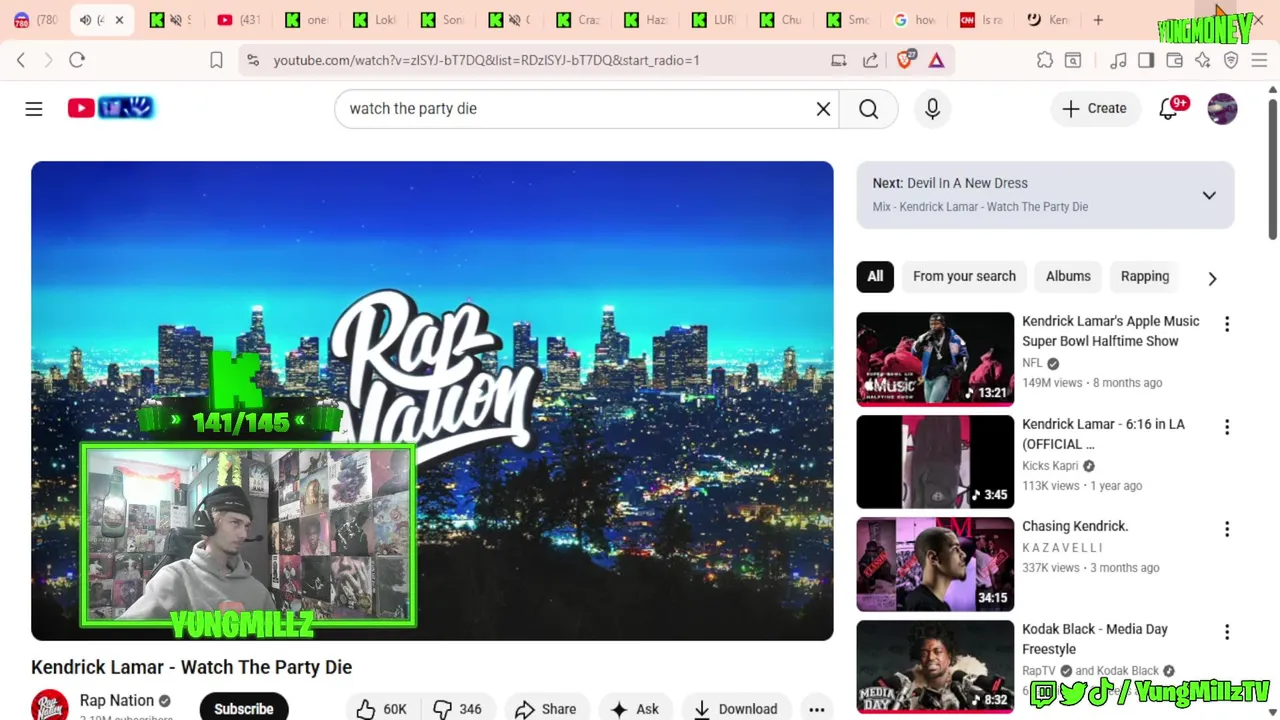Select the Albums filter chip

[x=1068, y=276]
